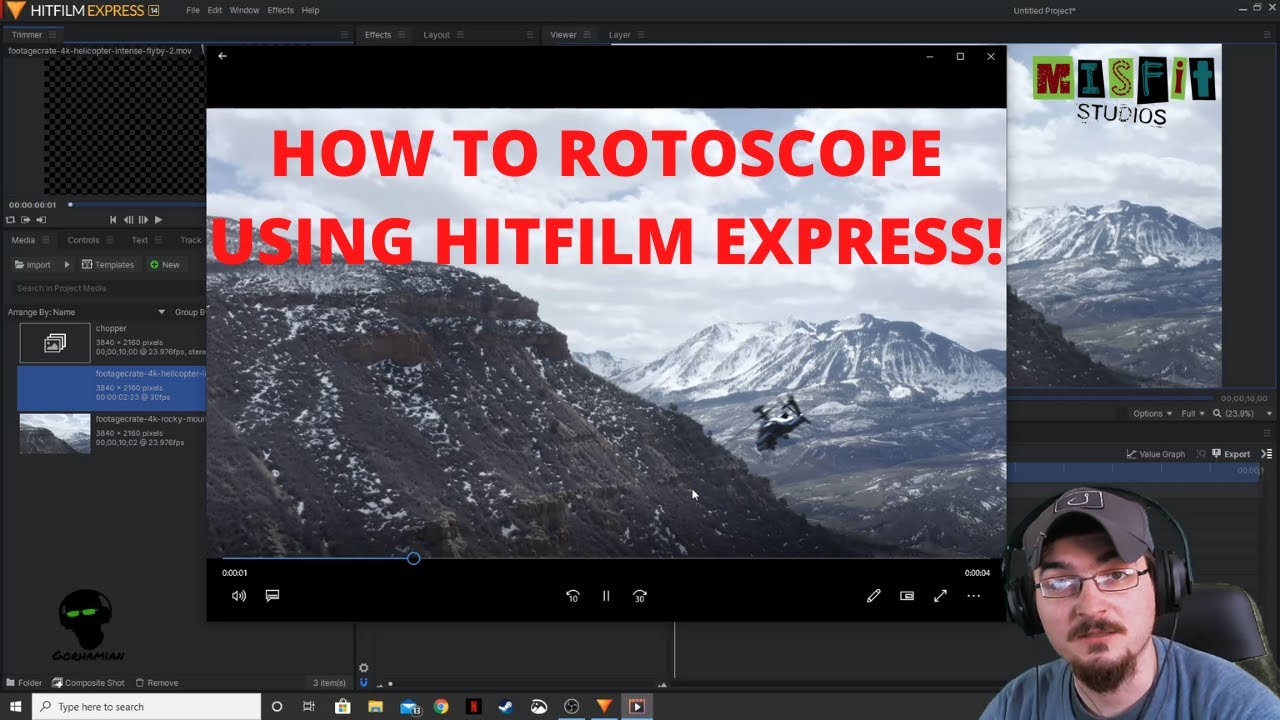Open the viewer zoom (23.9%) dropdown
This screenshot has height=720, width=1280.
coord(1243,413)
